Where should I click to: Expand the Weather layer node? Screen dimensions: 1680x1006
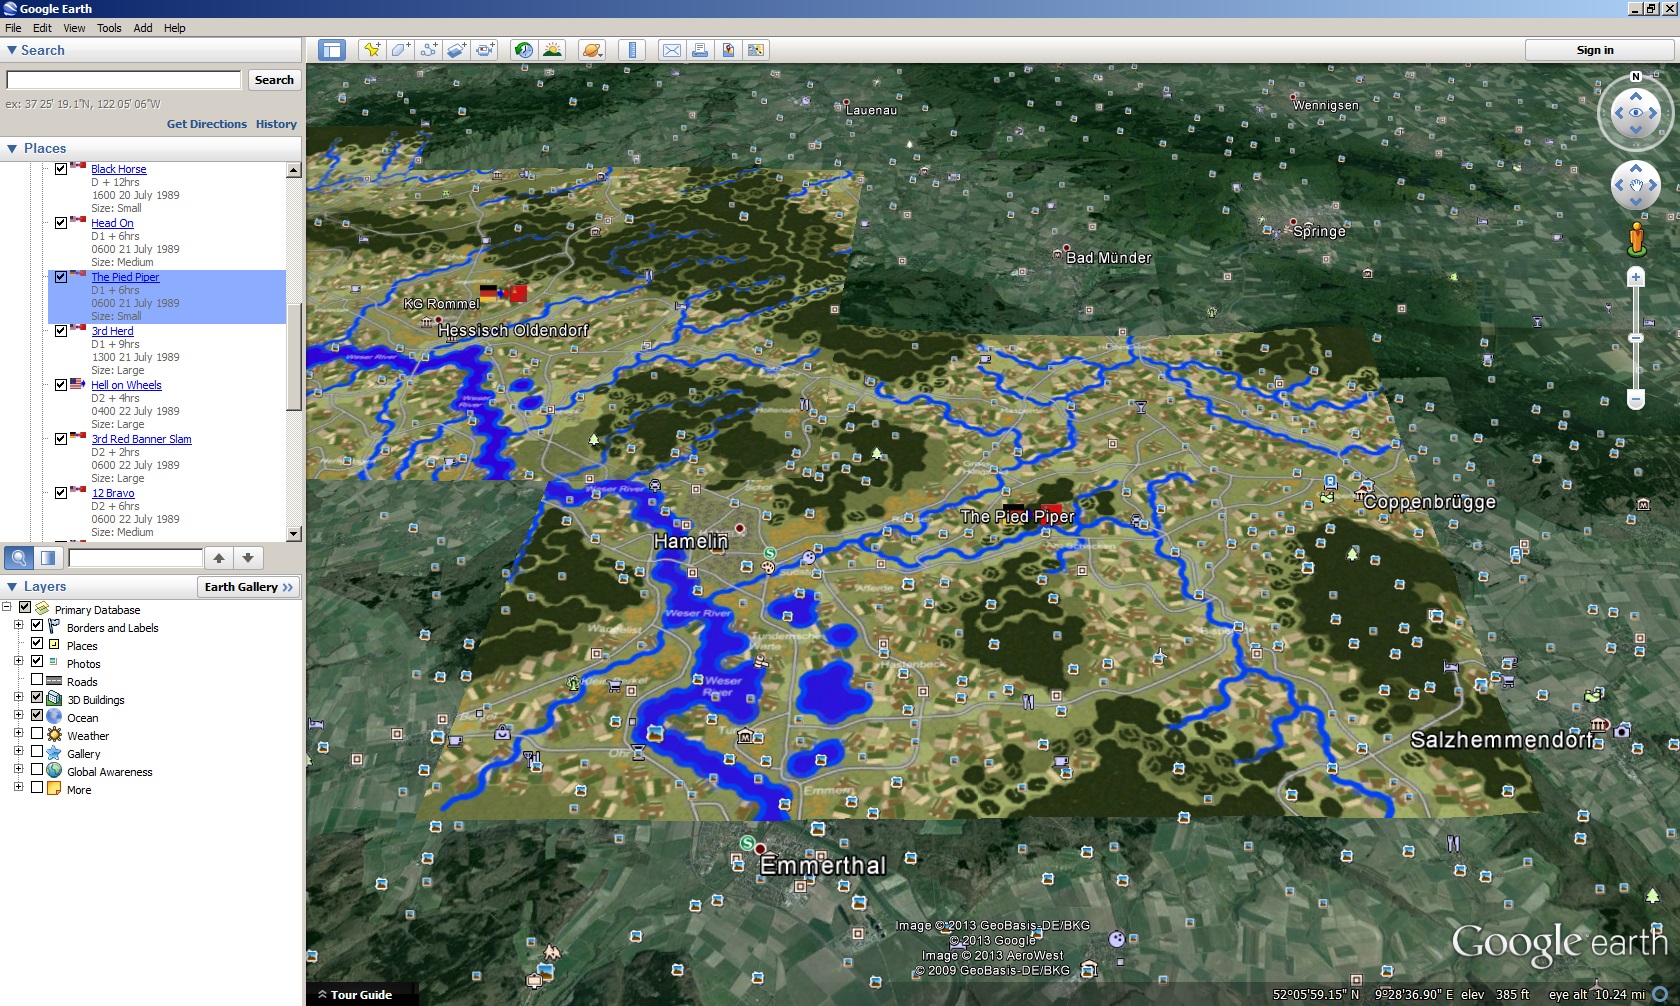[x=18, y=734]
